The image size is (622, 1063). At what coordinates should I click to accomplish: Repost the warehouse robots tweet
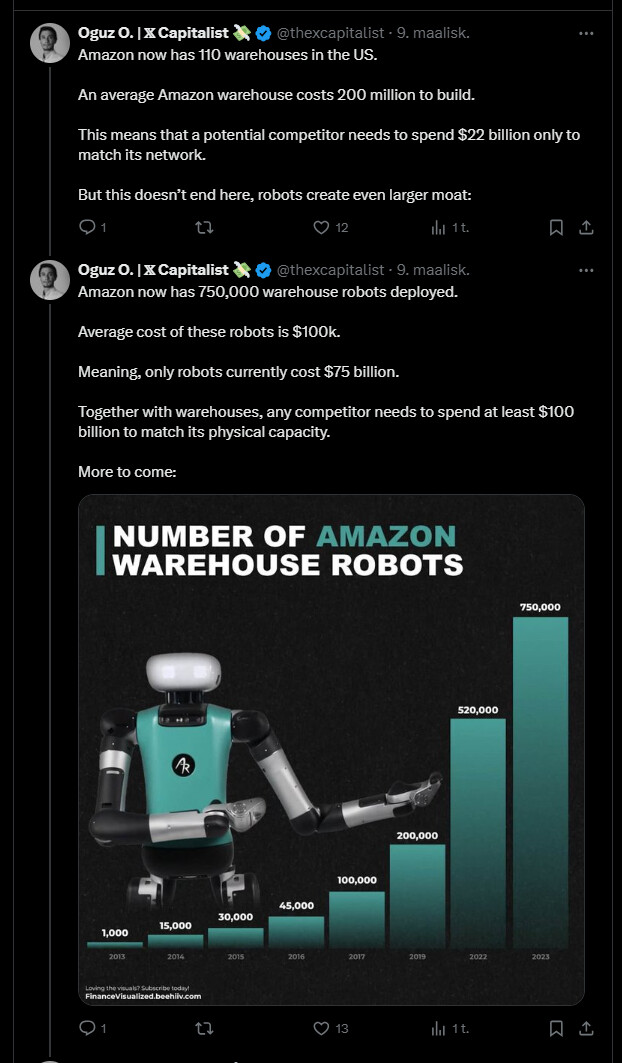tap(204, 1027)
